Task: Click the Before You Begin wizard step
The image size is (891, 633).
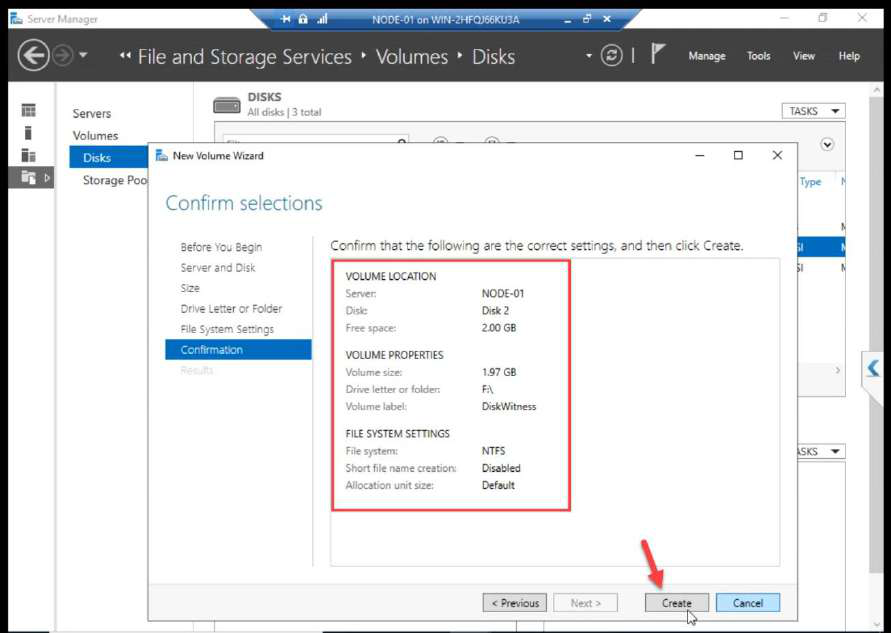Action: [x=221, y=247]
